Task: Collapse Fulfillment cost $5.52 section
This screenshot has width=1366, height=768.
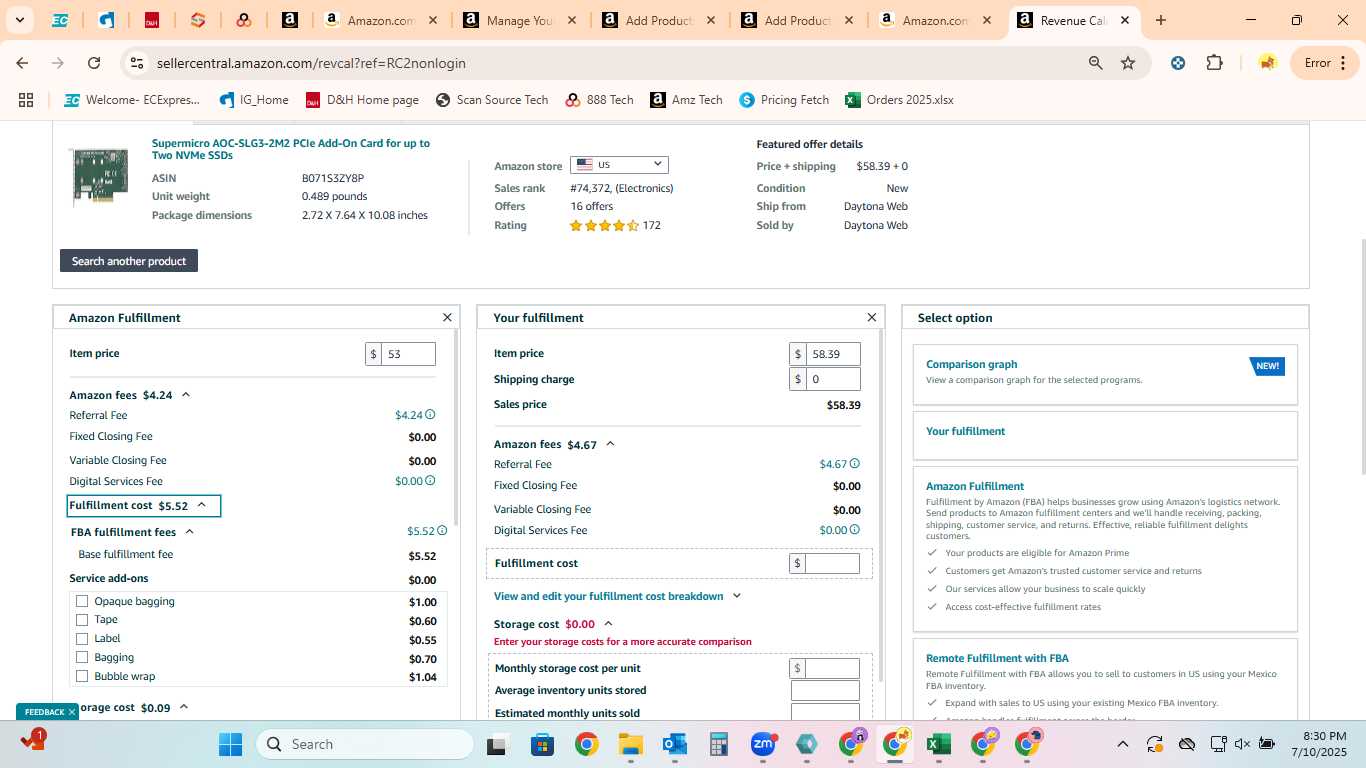Action: click(201, 505)
